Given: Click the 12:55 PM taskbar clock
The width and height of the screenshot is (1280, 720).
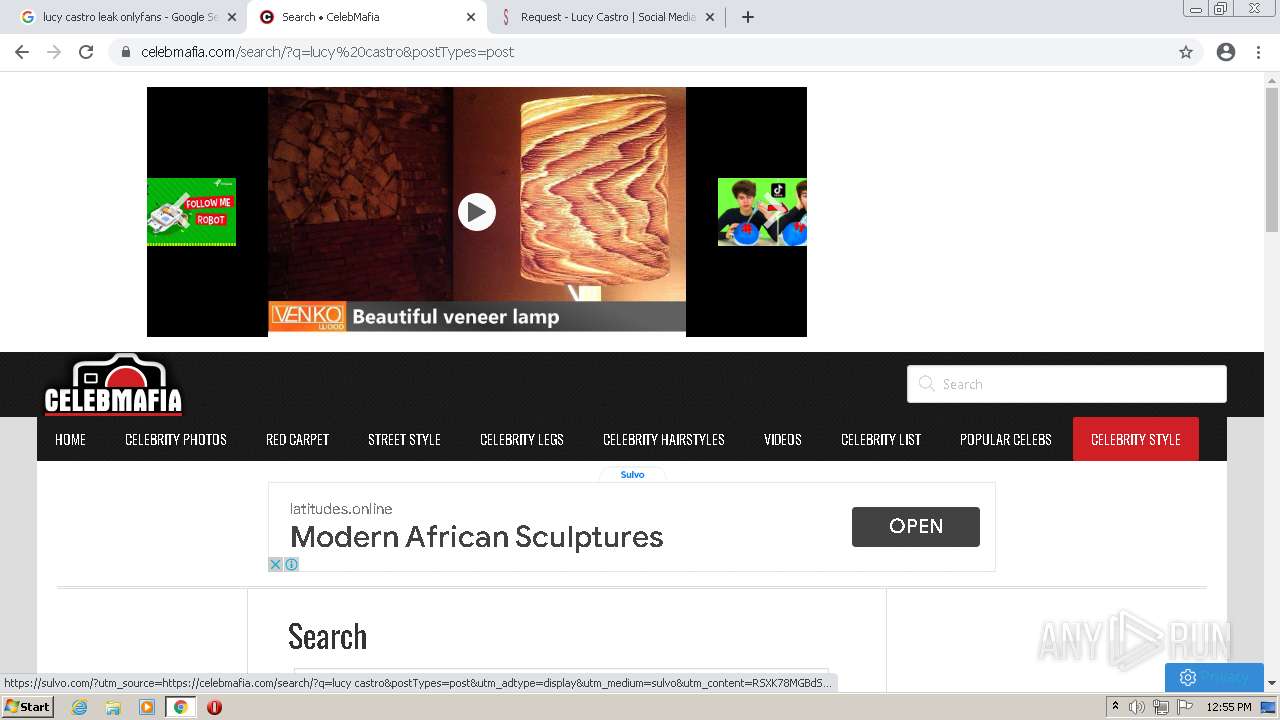Looking at the screenshot, I should point(1229,707).
